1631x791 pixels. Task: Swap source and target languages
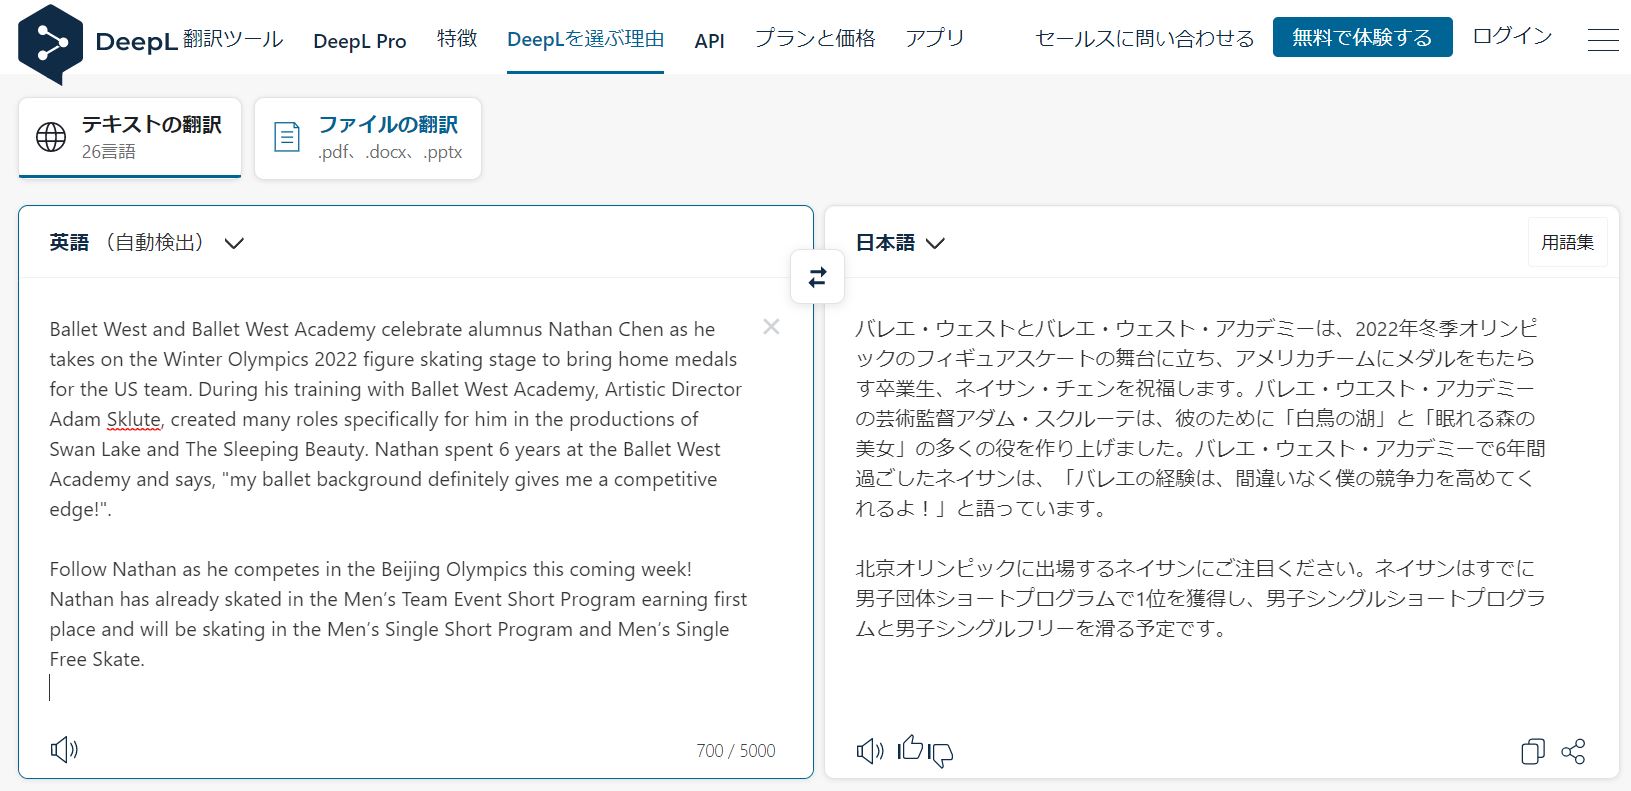coord(817,277)
